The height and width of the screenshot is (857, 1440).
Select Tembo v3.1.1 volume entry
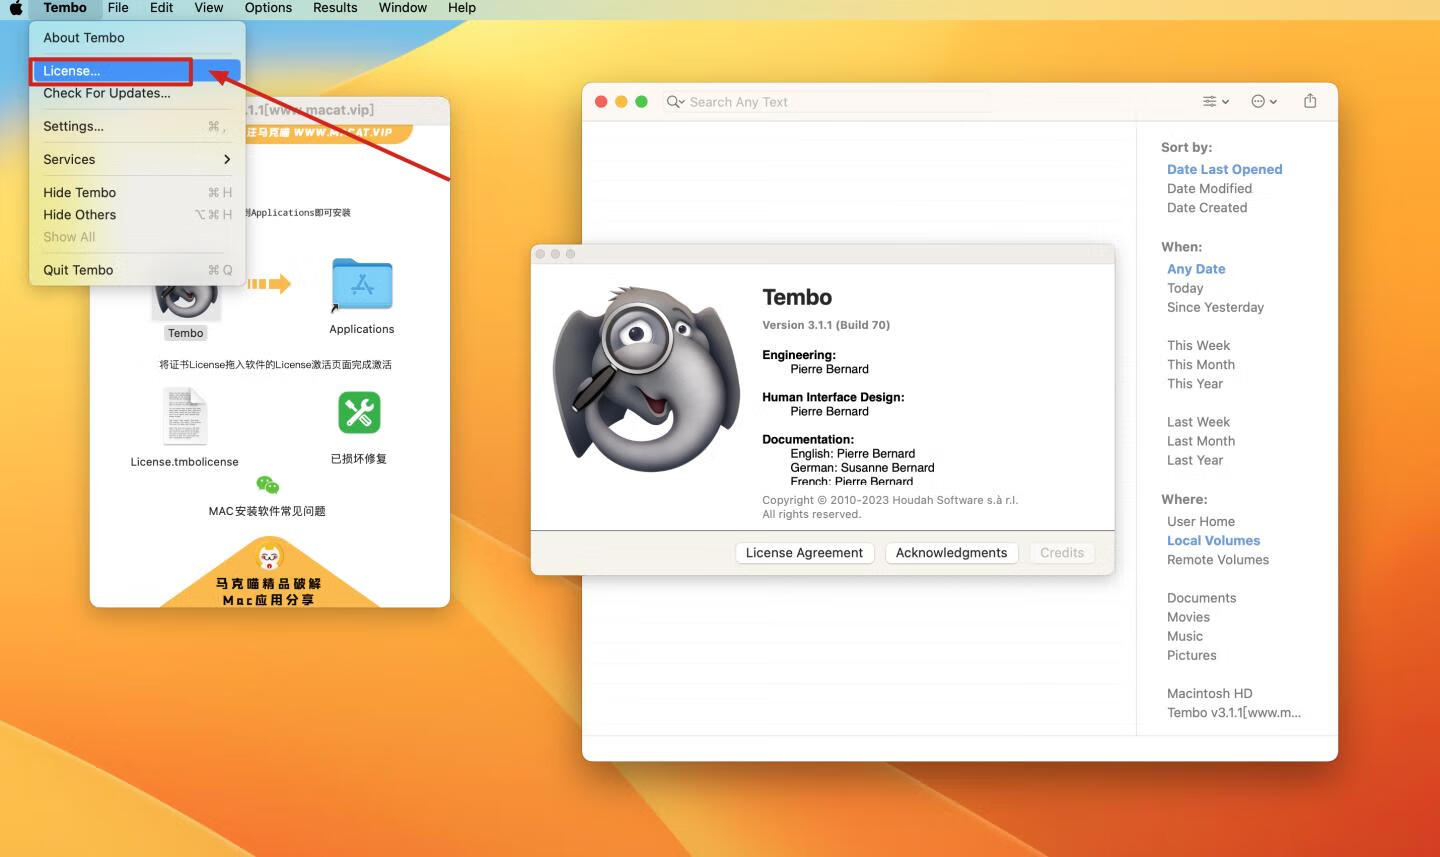tap(1233, 713)
